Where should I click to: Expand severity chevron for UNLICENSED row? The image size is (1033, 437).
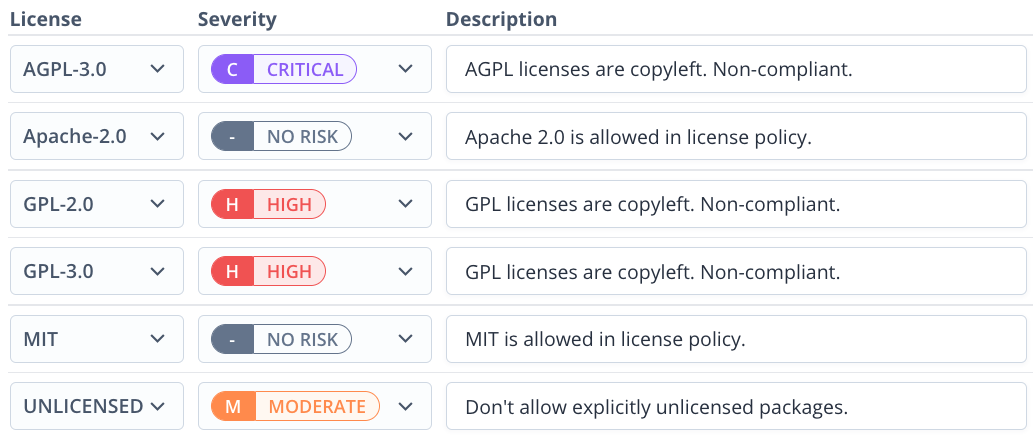(x=406, y=407)
